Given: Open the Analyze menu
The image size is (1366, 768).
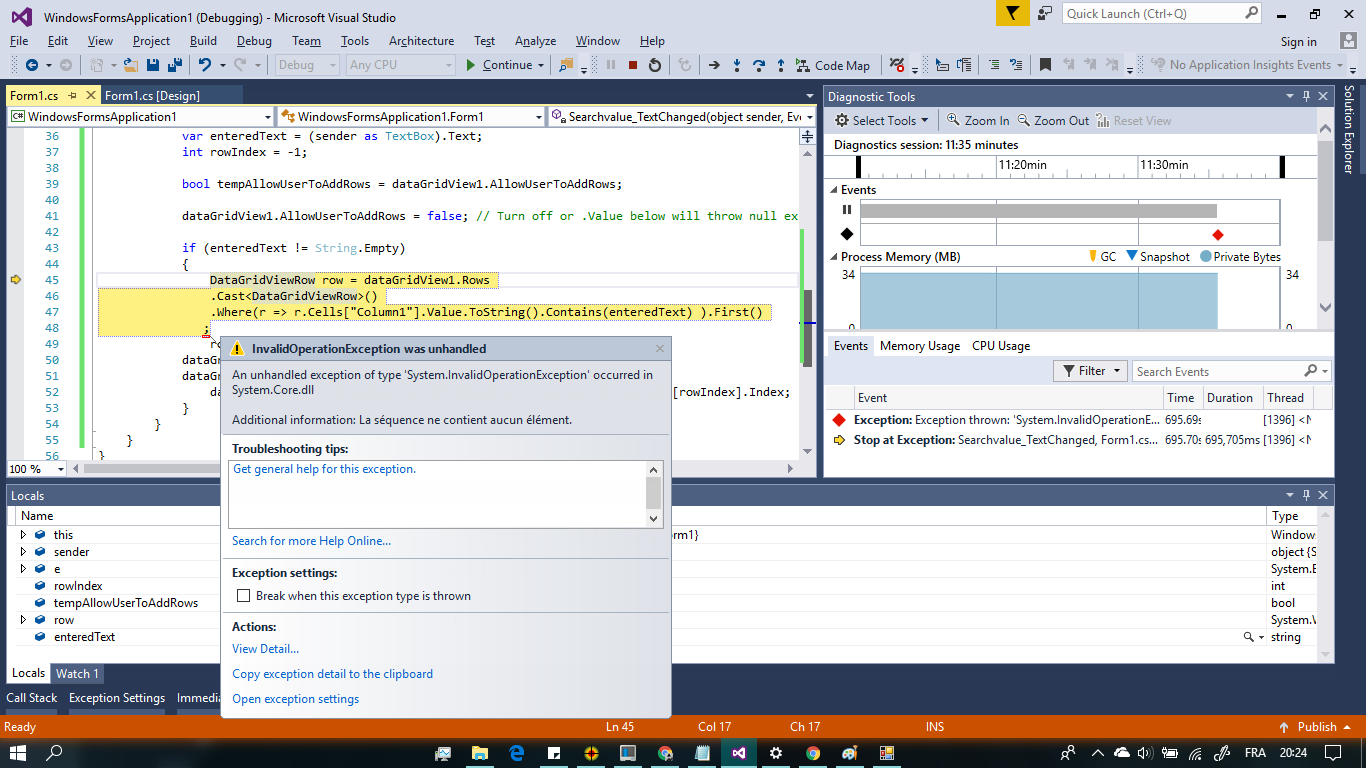Looking at the screenshot, I should click(535, 41).
